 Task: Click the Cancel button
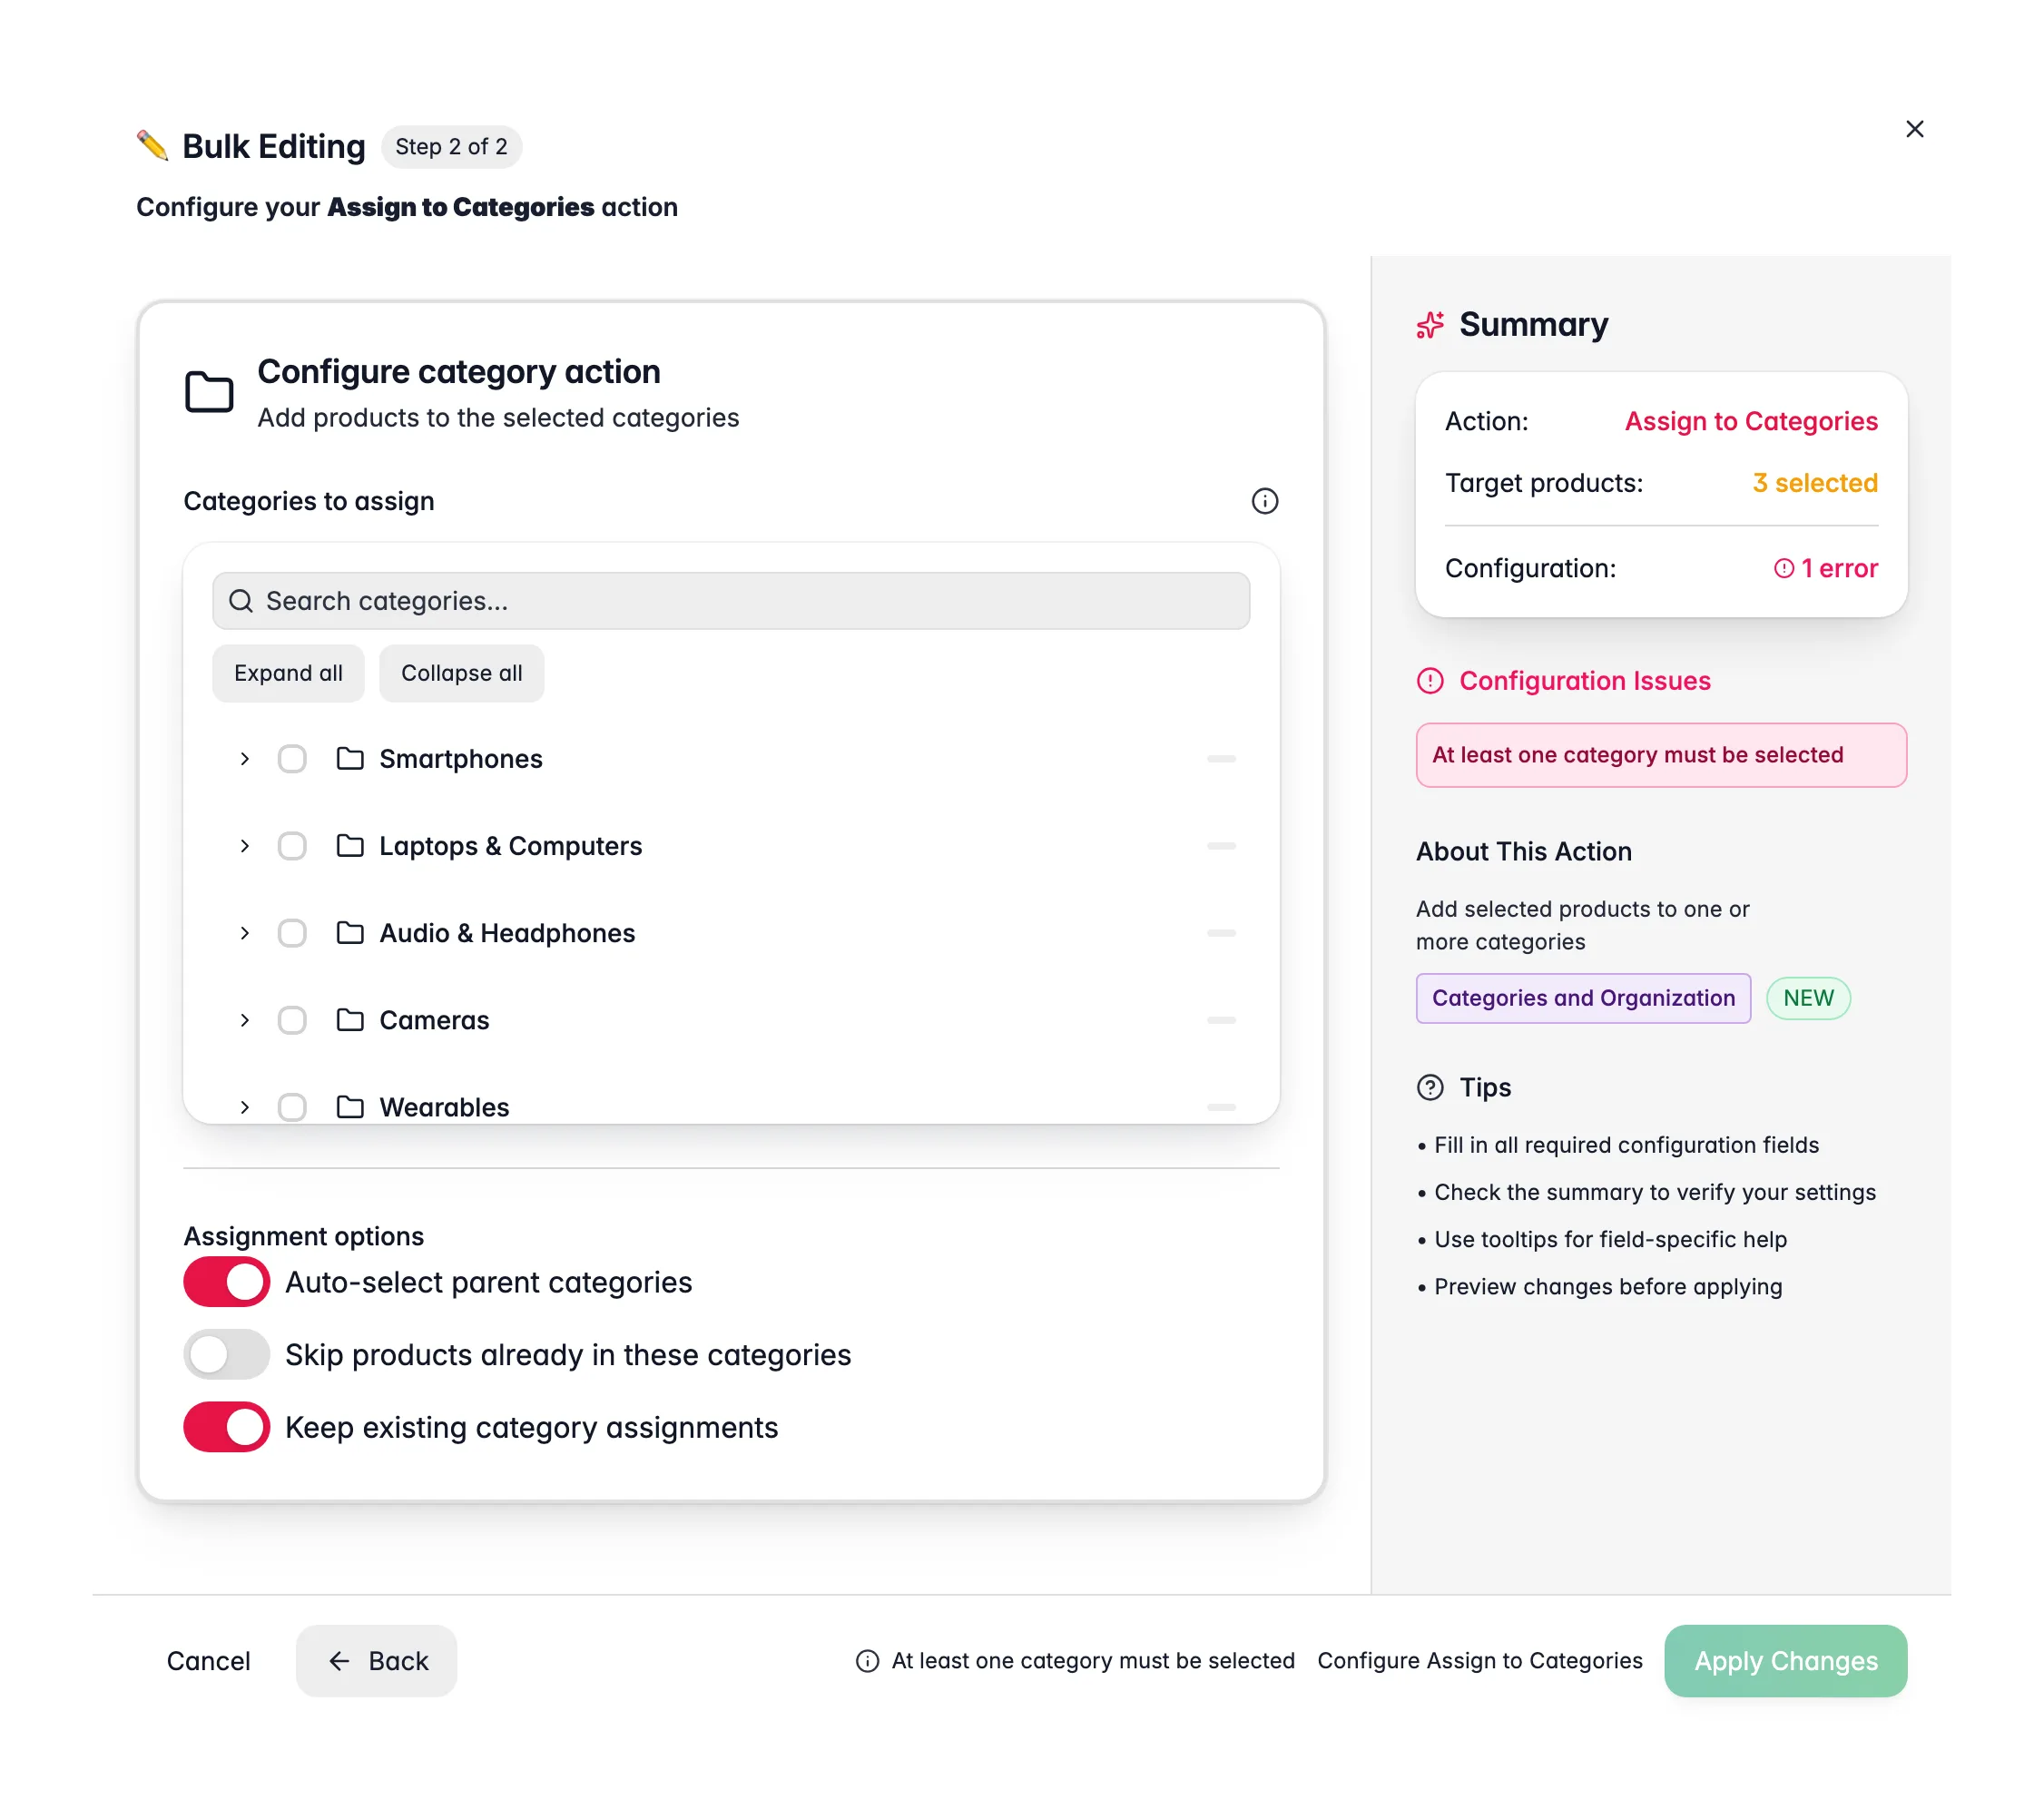(208, 1661)
